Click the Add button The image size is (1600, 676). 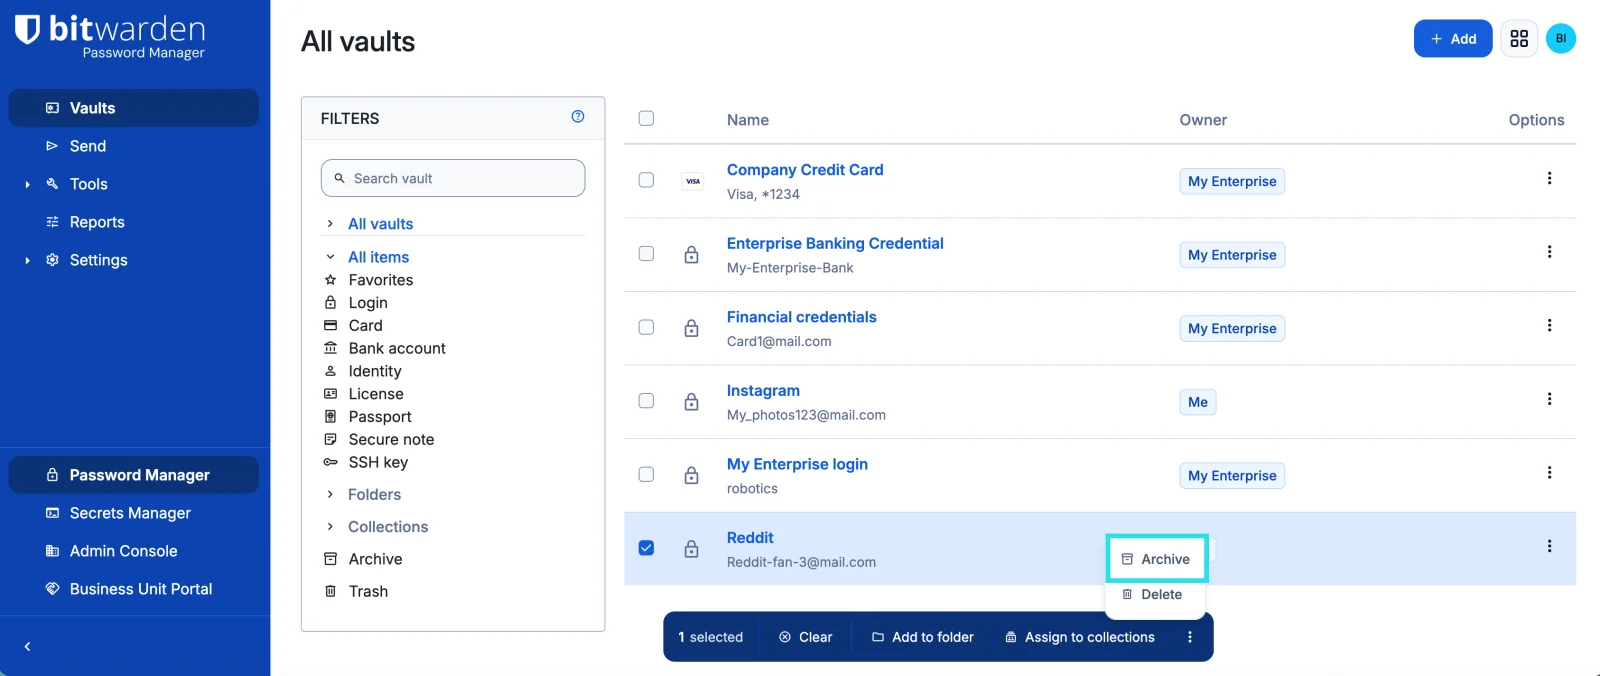coord(1453,39)
